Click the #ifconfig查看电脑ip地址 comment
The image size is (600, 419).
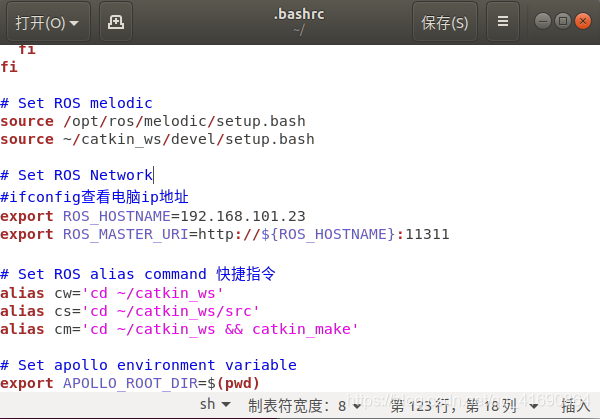[x=94, y=197]
